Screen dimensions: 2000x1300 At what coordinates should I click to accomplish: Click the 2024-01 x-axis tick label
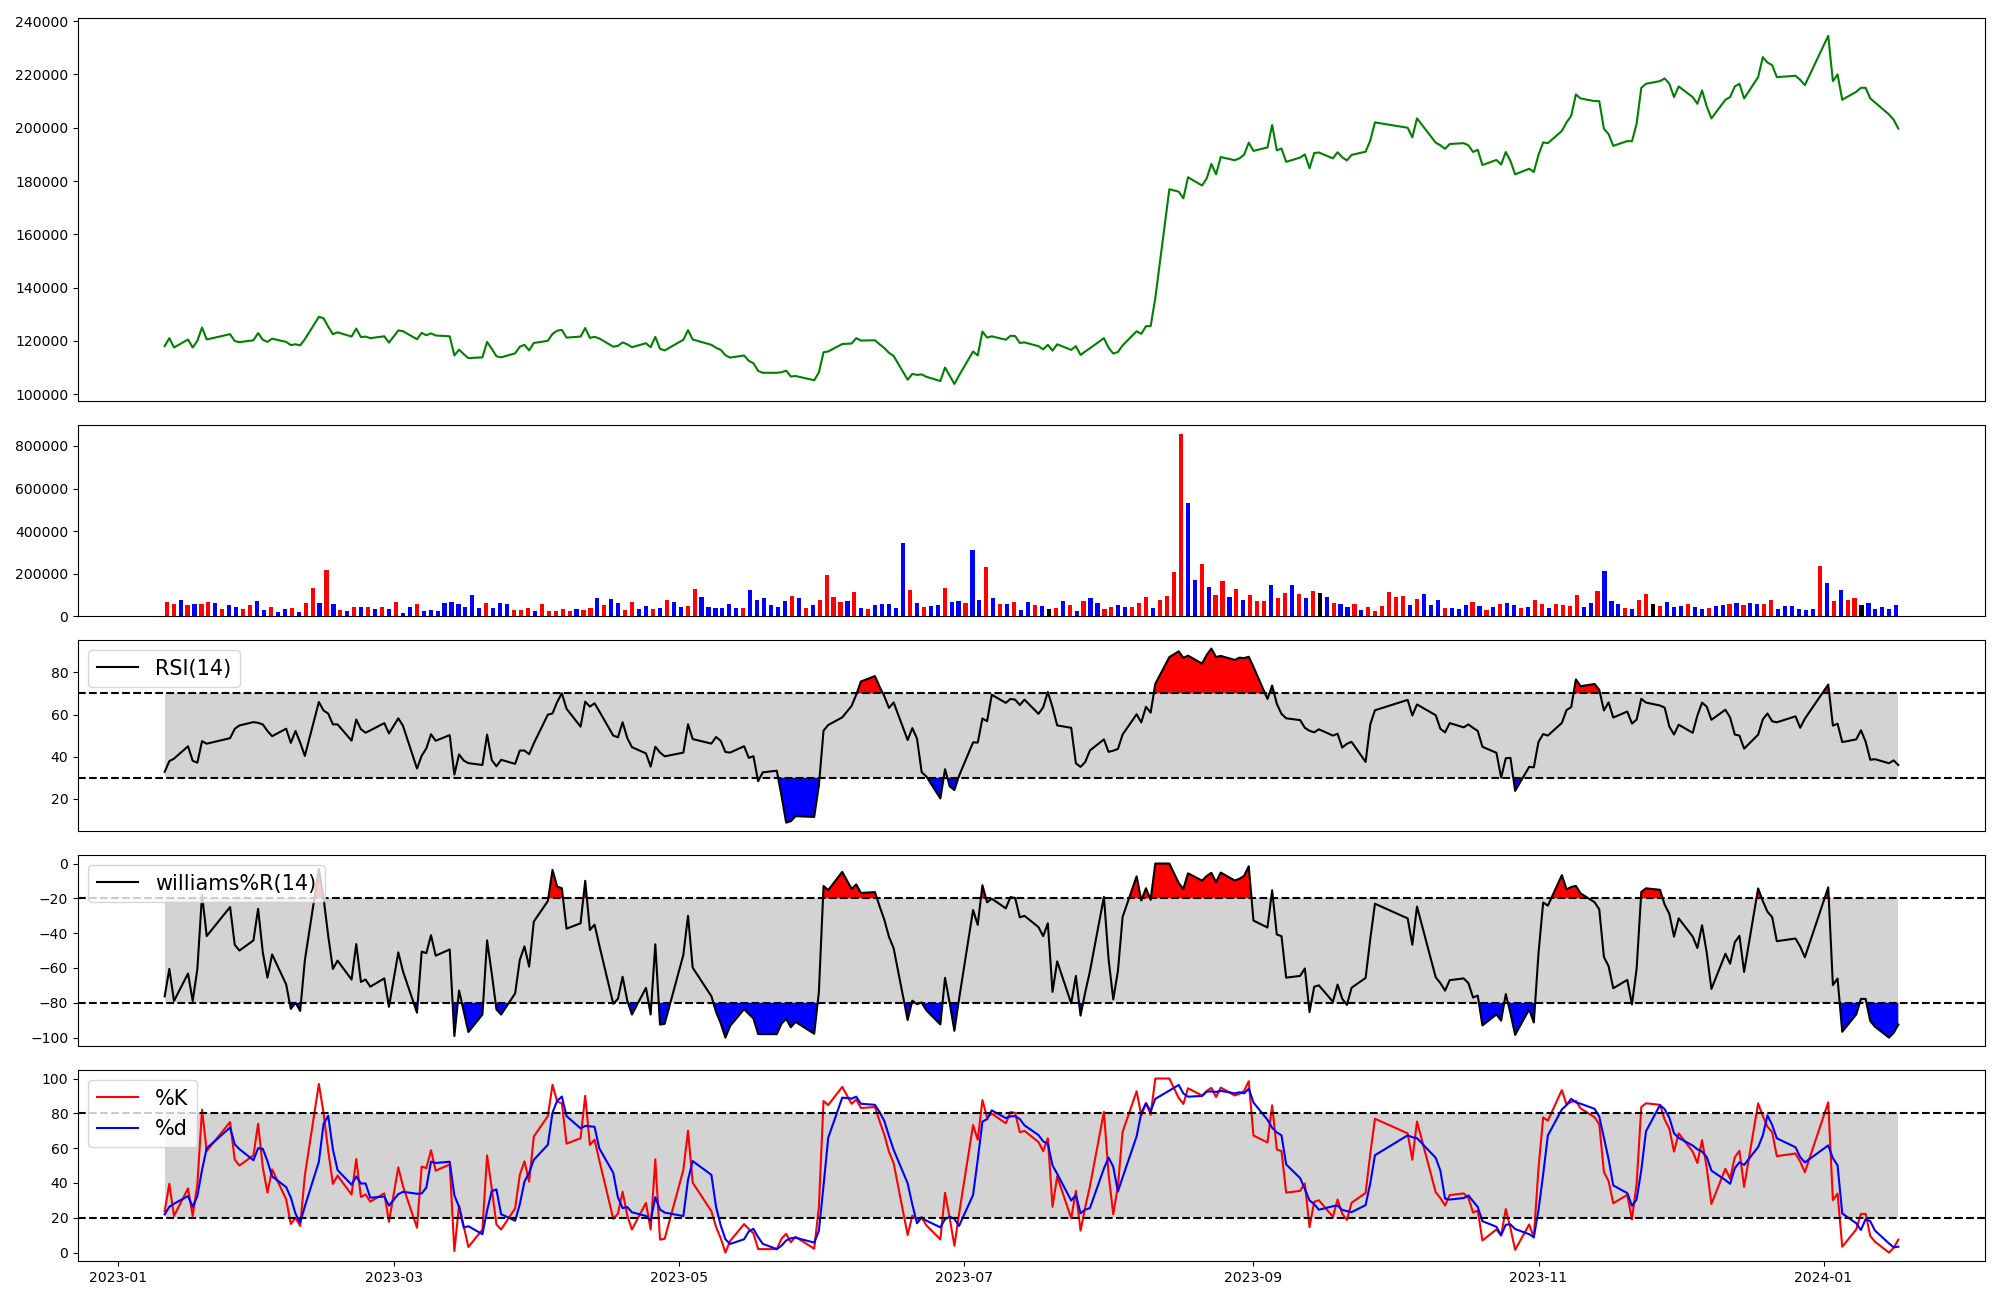coord(1824,1277)
